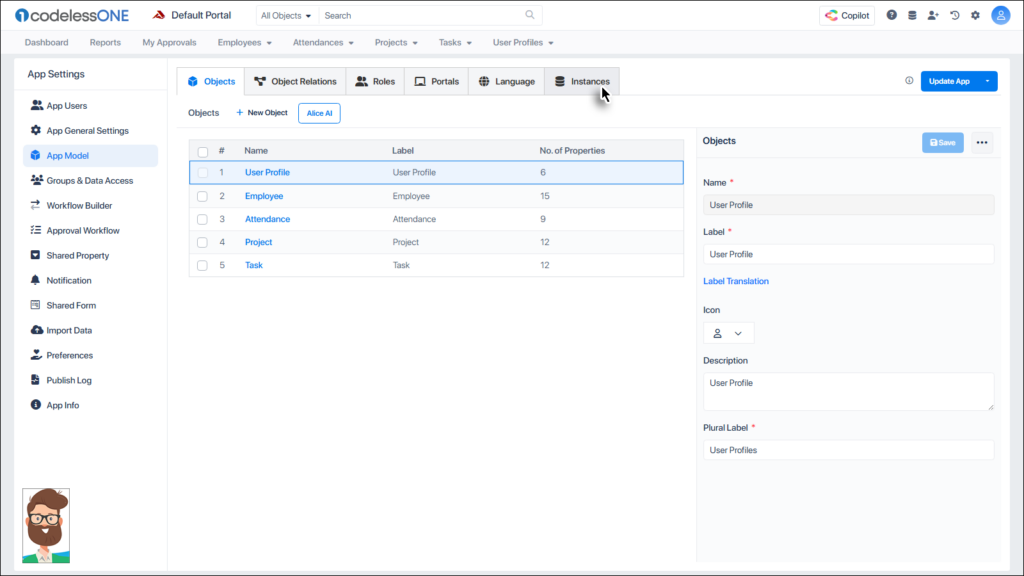Select the Objects tab
The width and height of the screenshot is (1024, 576).
tap(211, 82)
